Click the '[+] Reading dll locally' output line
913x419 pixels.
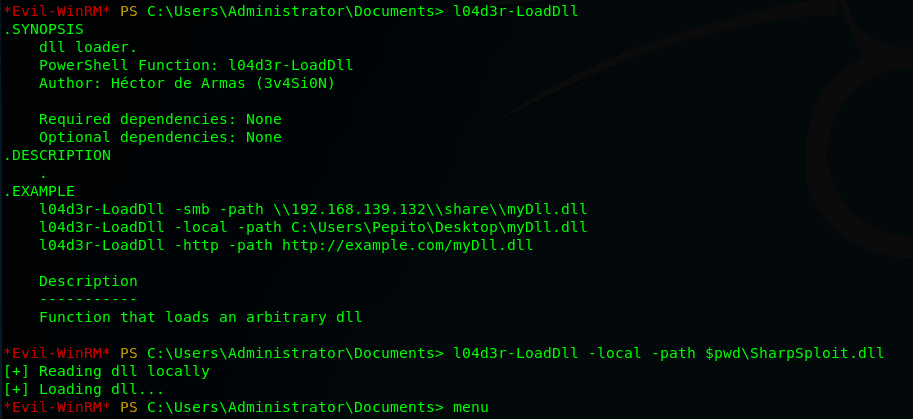[107, 371]
